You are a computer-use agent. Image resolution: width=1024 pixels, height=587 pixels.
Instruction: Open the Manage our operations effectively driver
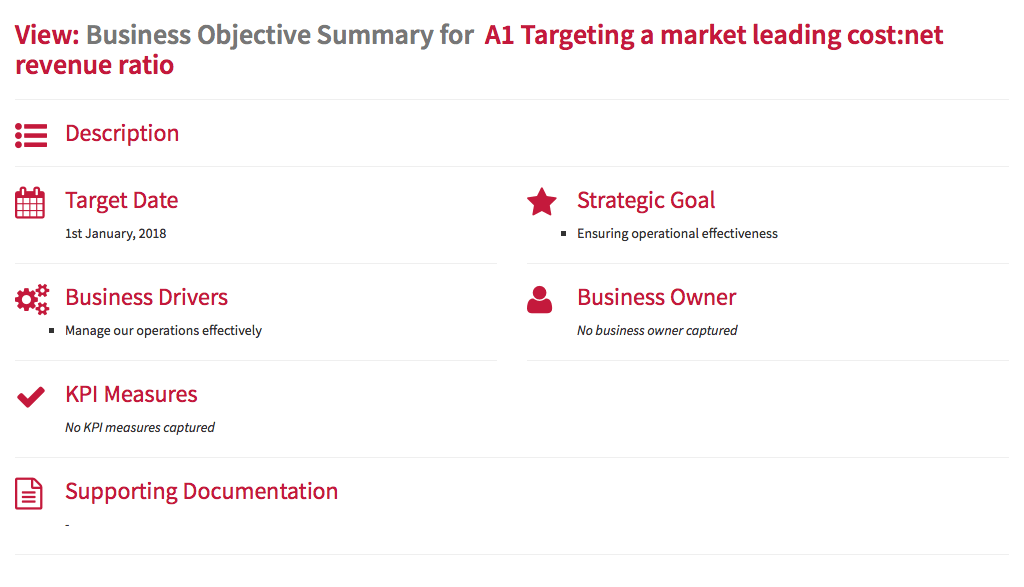pyautogui.click(x=163, y=330)
